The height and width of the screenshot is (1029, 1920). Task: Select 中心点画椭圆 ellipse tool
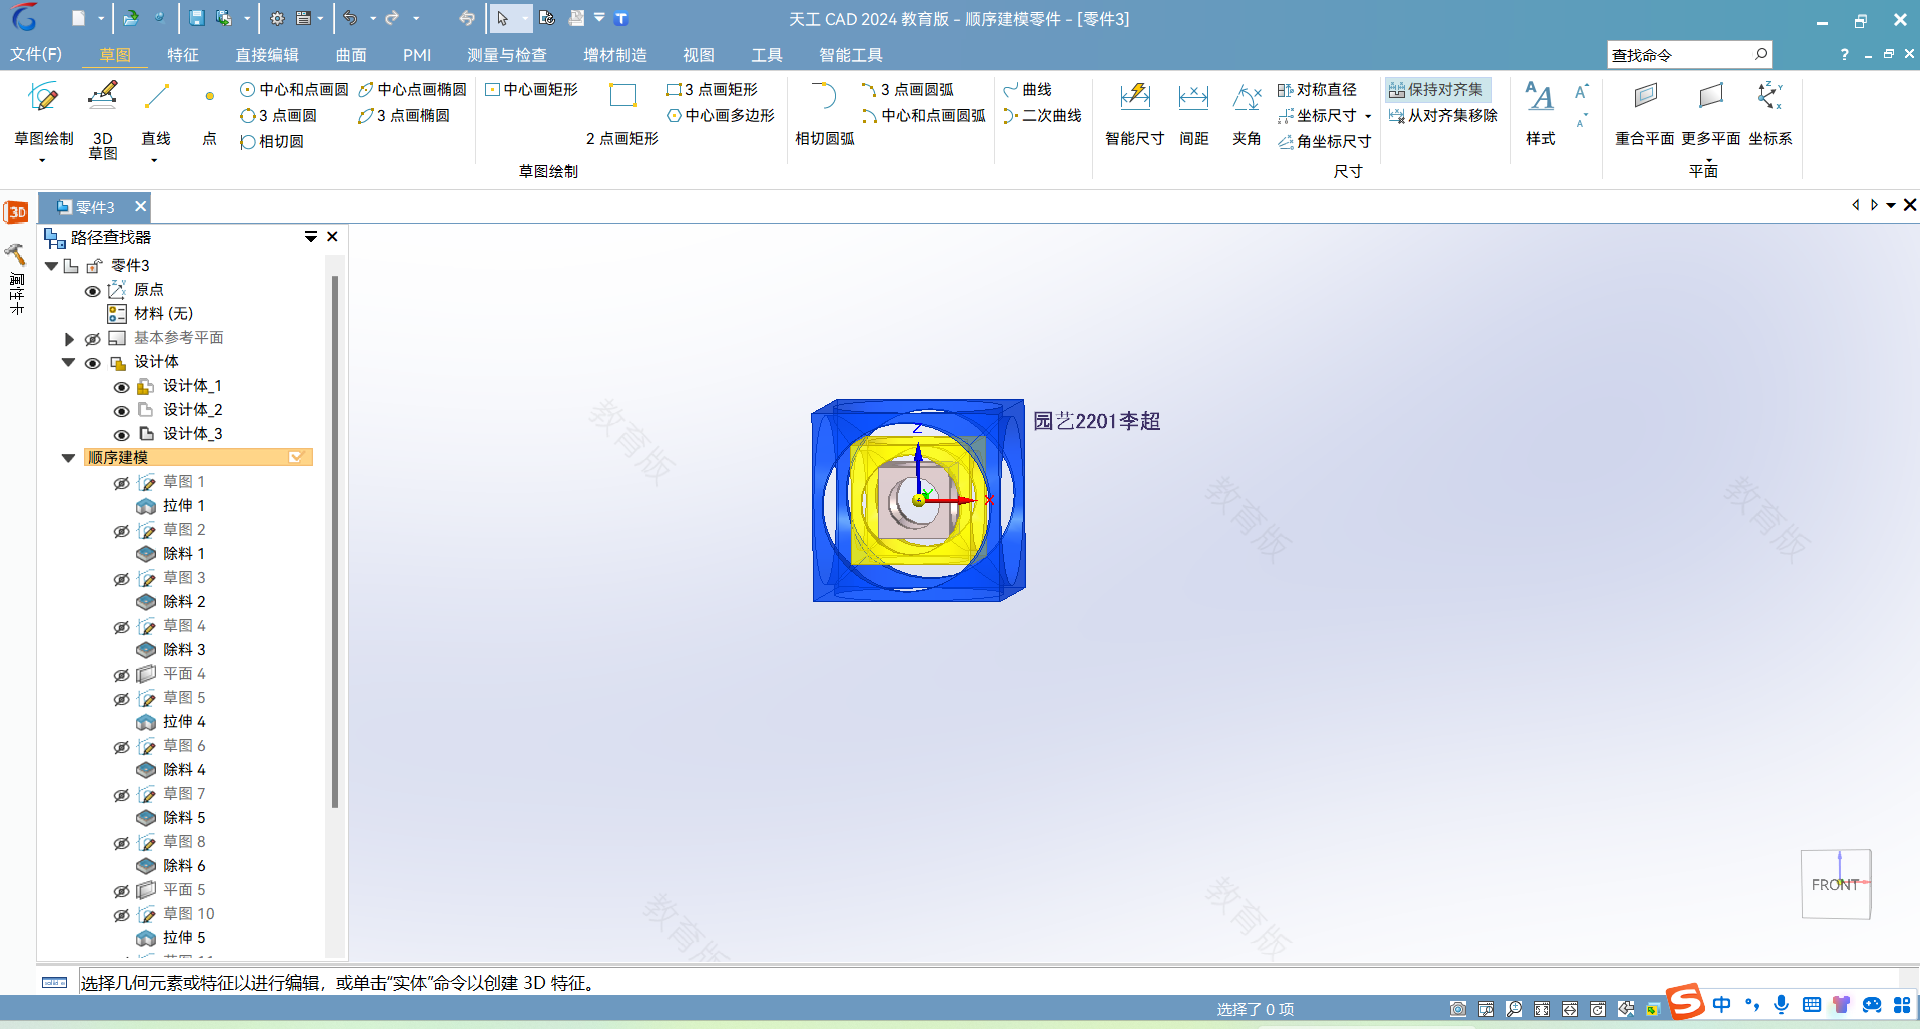pos(412,90)
